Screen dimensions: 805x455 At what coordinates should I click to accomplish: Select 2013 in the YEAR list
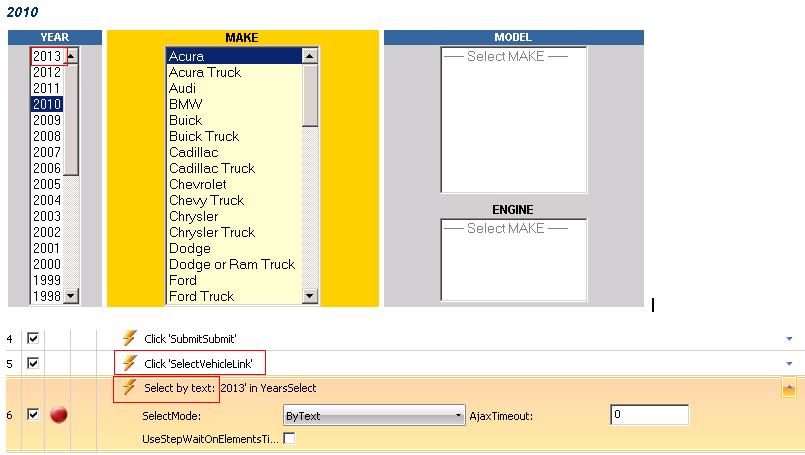47,56
